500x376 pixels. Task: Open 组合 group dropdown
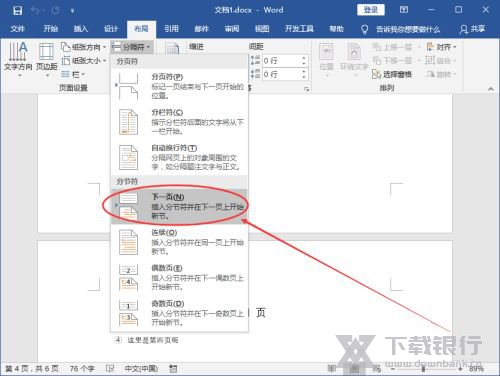click(x=441, y=61)
